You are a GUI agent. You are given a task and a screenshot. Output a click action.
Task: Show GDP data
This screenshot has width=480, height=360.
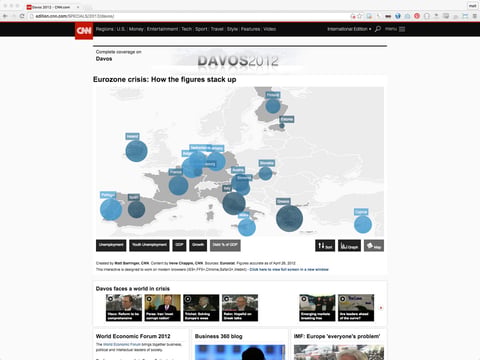pyautogui.click(x=179, y=245)
